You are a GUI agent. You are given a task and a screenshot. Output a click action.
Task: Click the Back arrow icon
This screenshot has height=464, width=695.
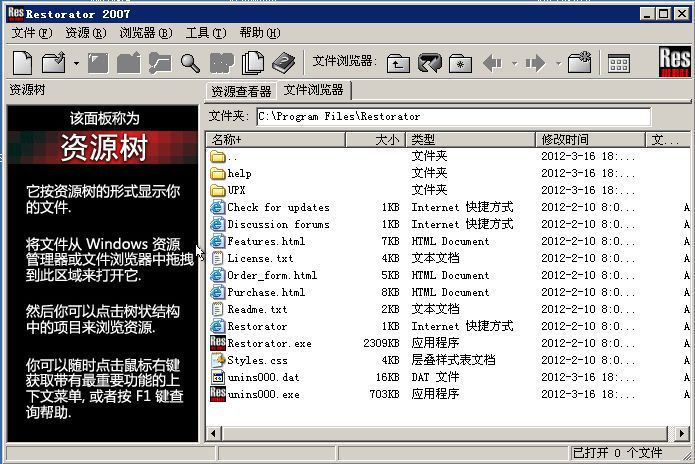click(492, 63)
